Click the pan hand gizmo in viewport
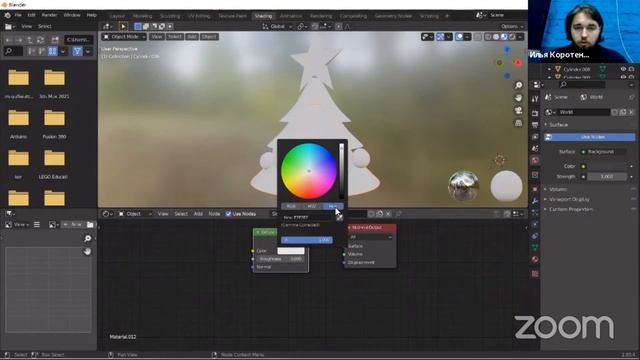 518,98
